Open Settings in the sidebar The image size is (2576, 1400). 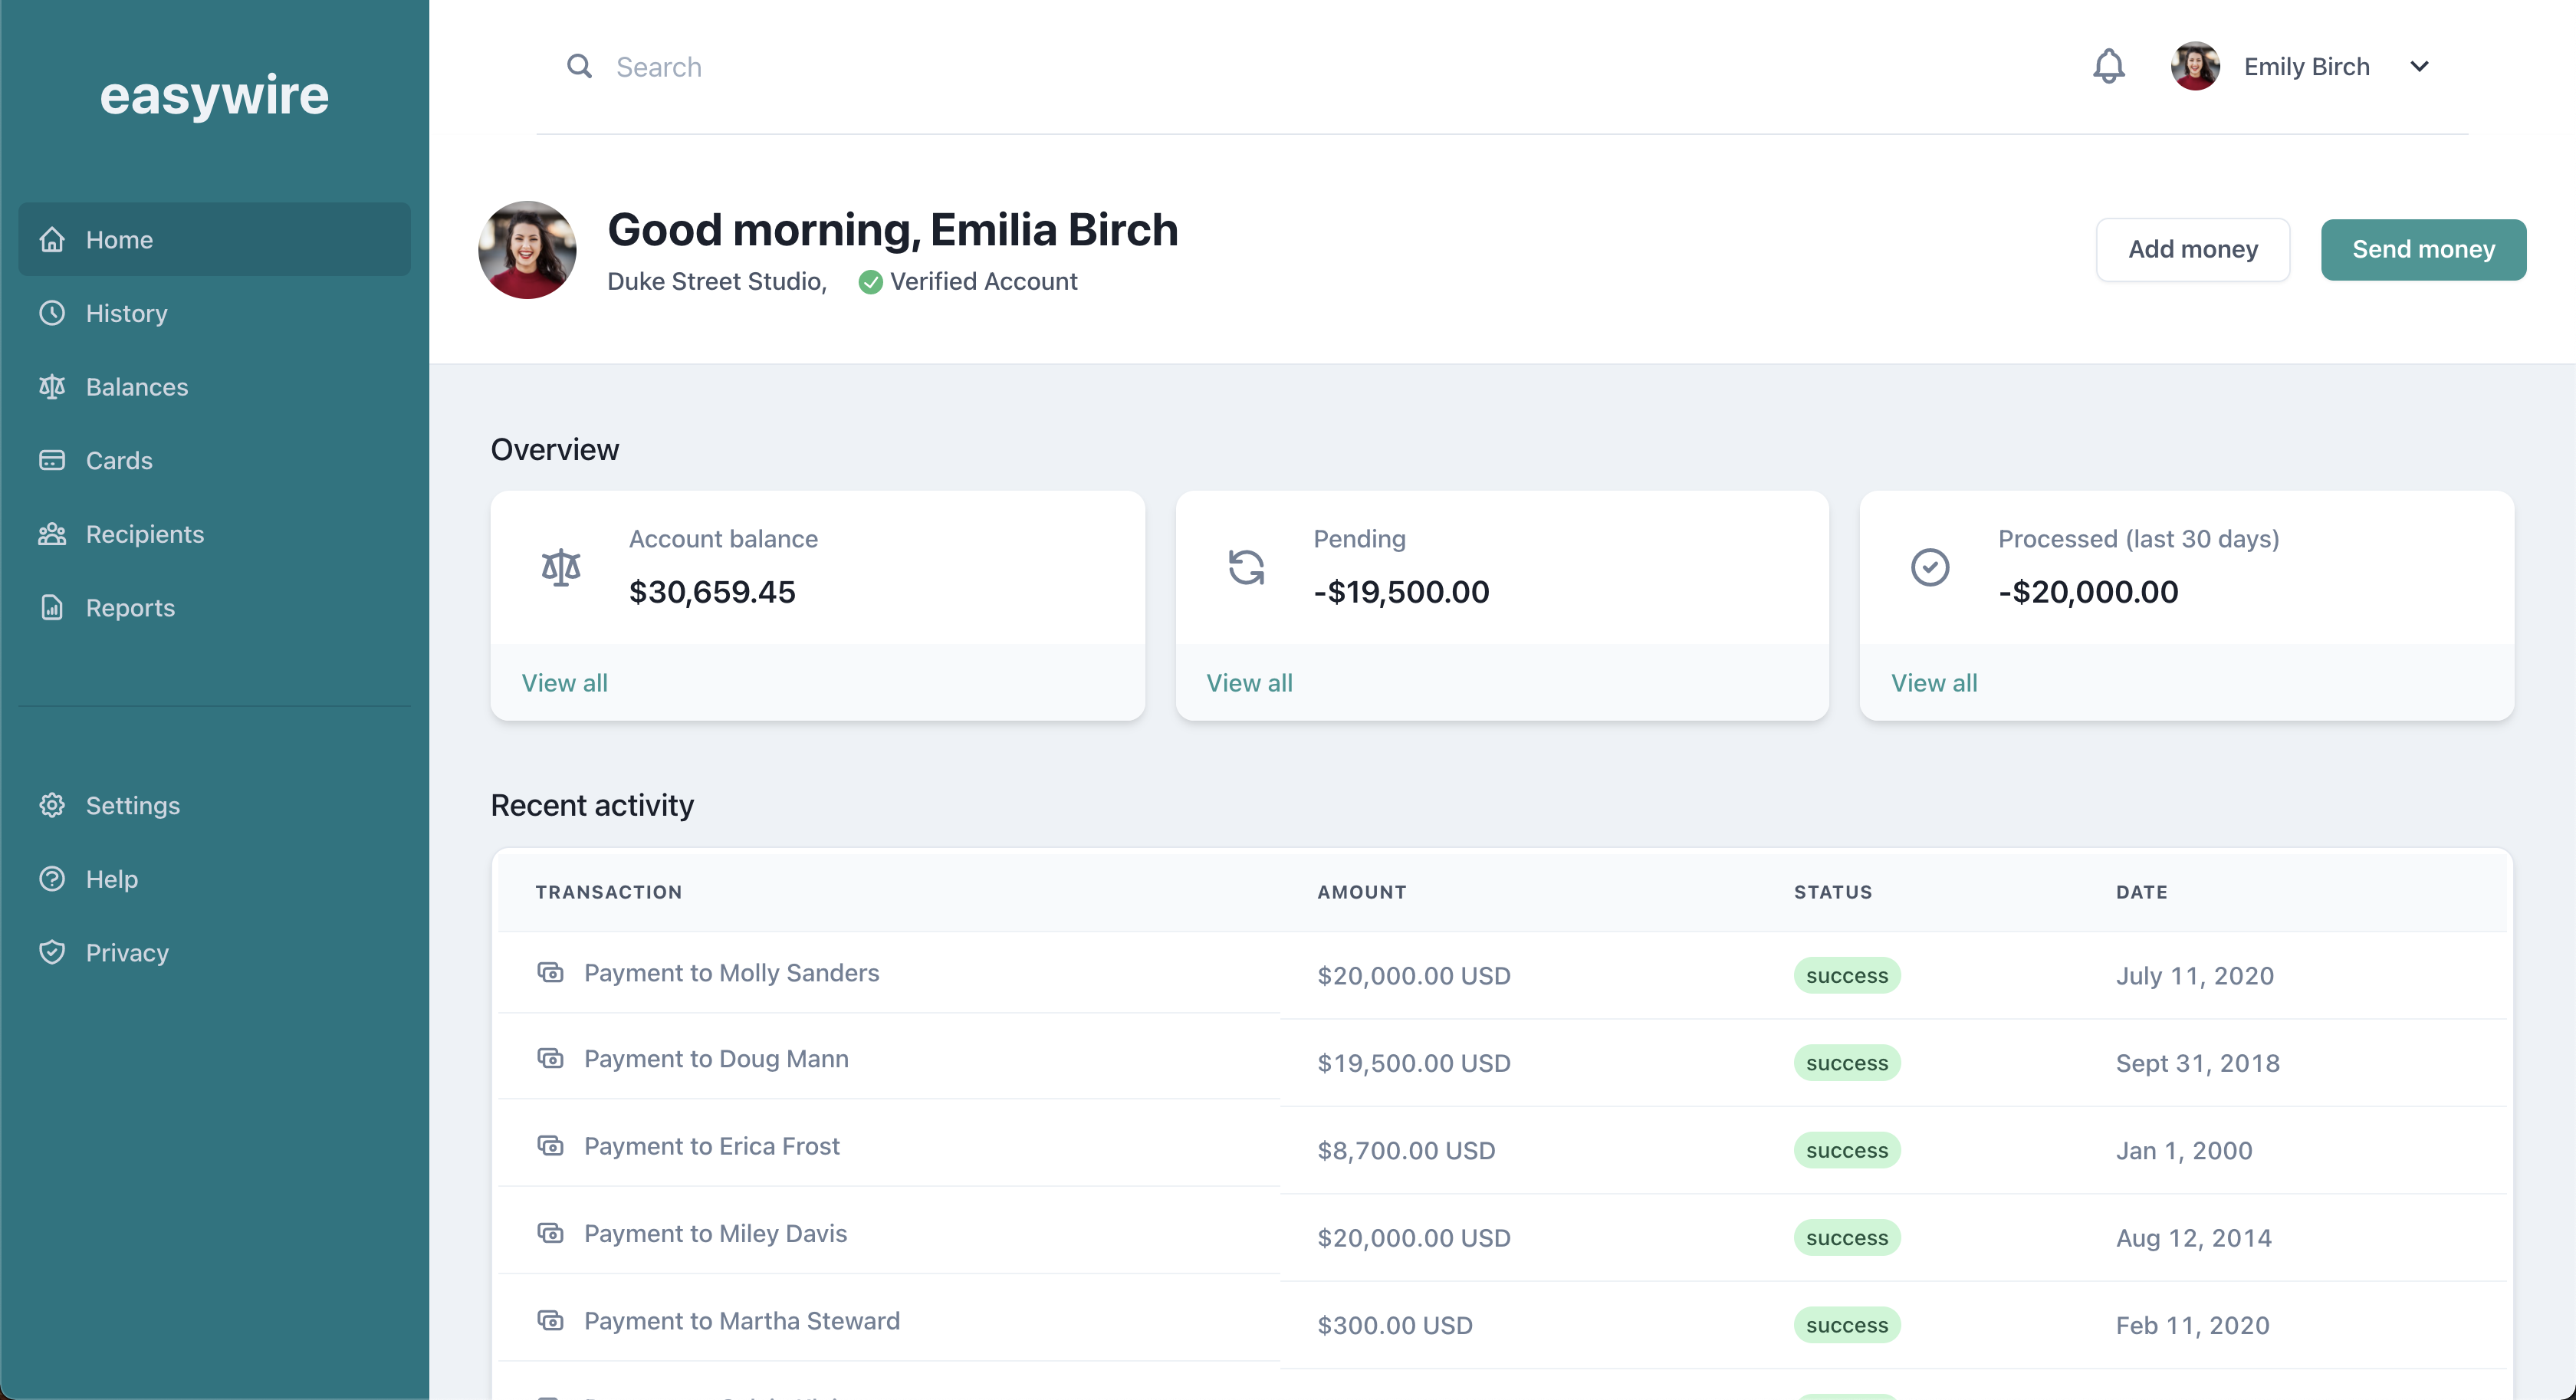[x=132, y=805]
